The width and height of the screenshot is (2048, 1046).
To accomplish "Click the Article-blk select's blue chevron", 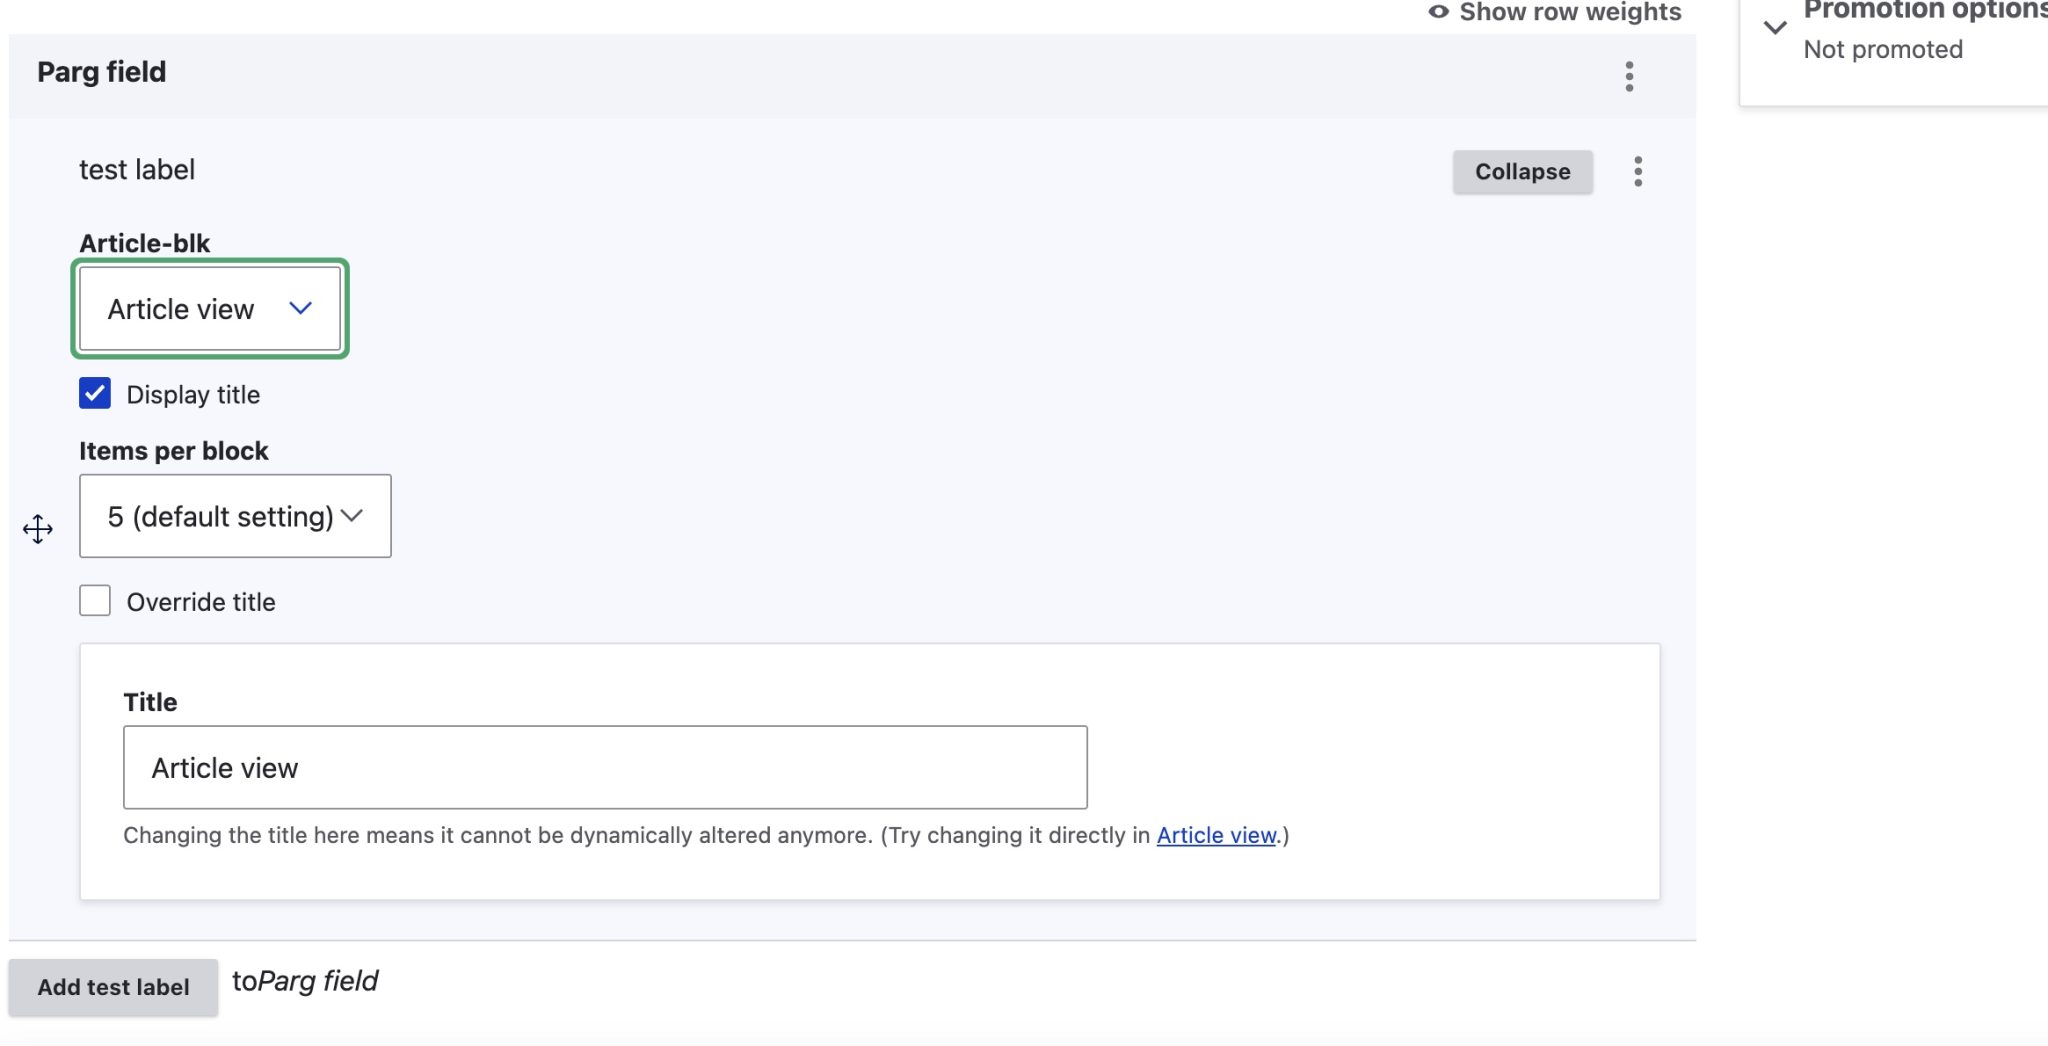I will click(301, 309).
